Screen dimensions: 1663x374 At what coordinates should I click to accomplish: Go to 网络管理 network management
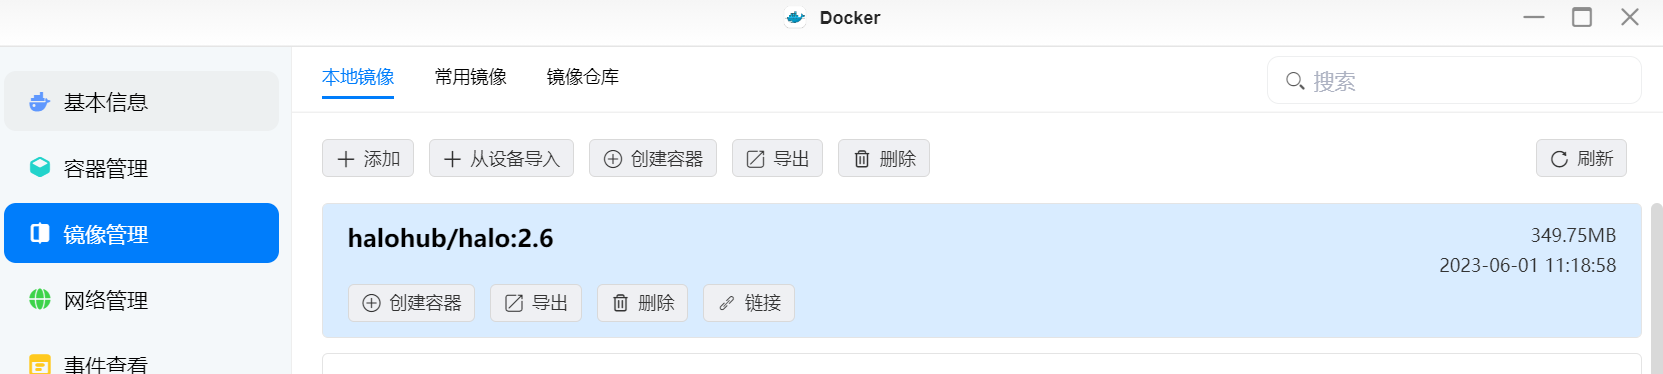point(141,299)
